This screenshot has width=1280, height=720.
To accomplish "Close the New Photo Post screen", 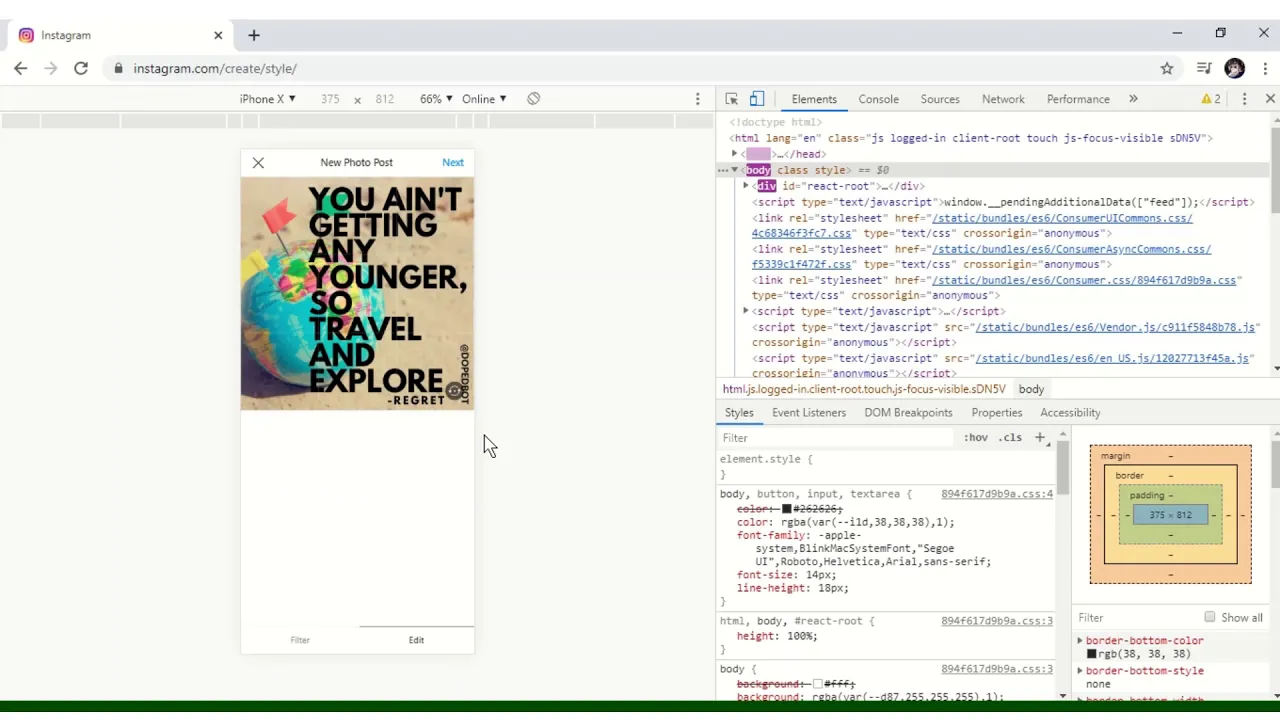I will [258, 162].
